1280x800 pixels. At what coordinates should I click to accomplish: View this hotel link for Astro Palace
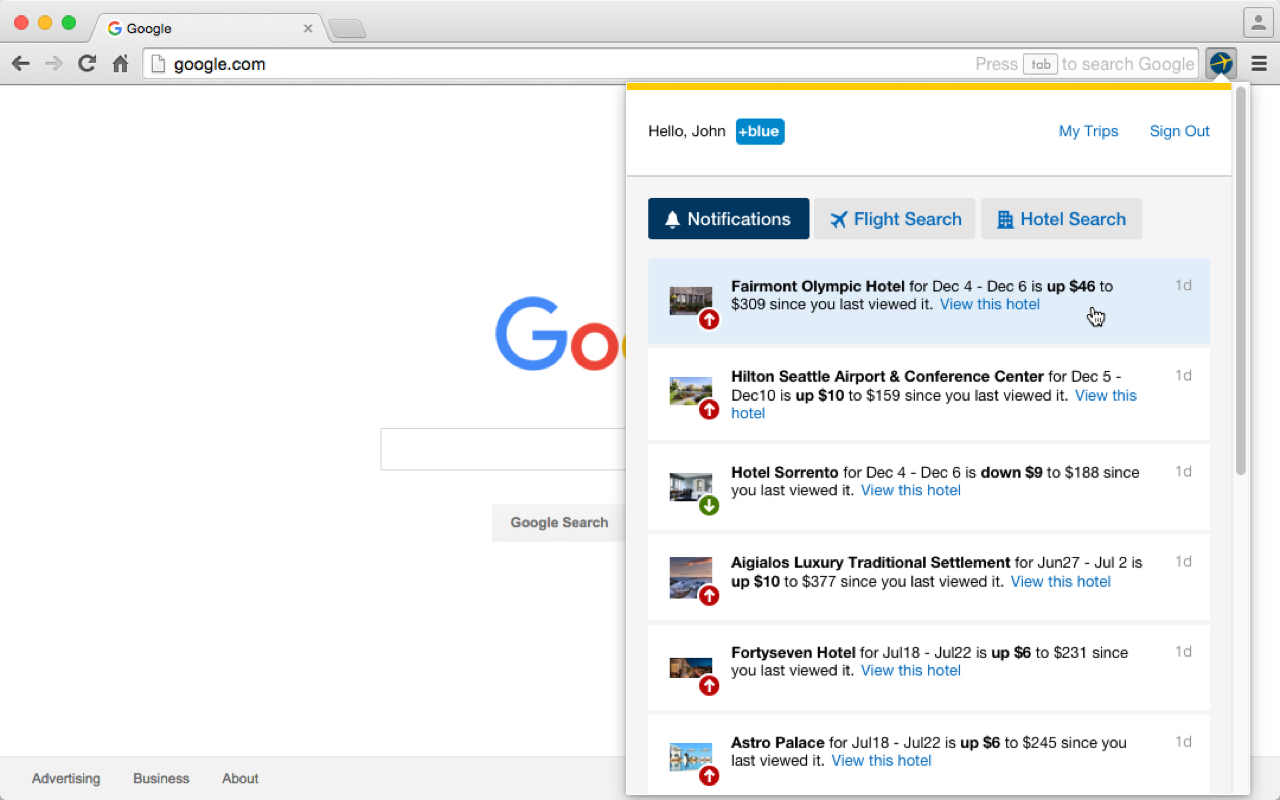882,760
